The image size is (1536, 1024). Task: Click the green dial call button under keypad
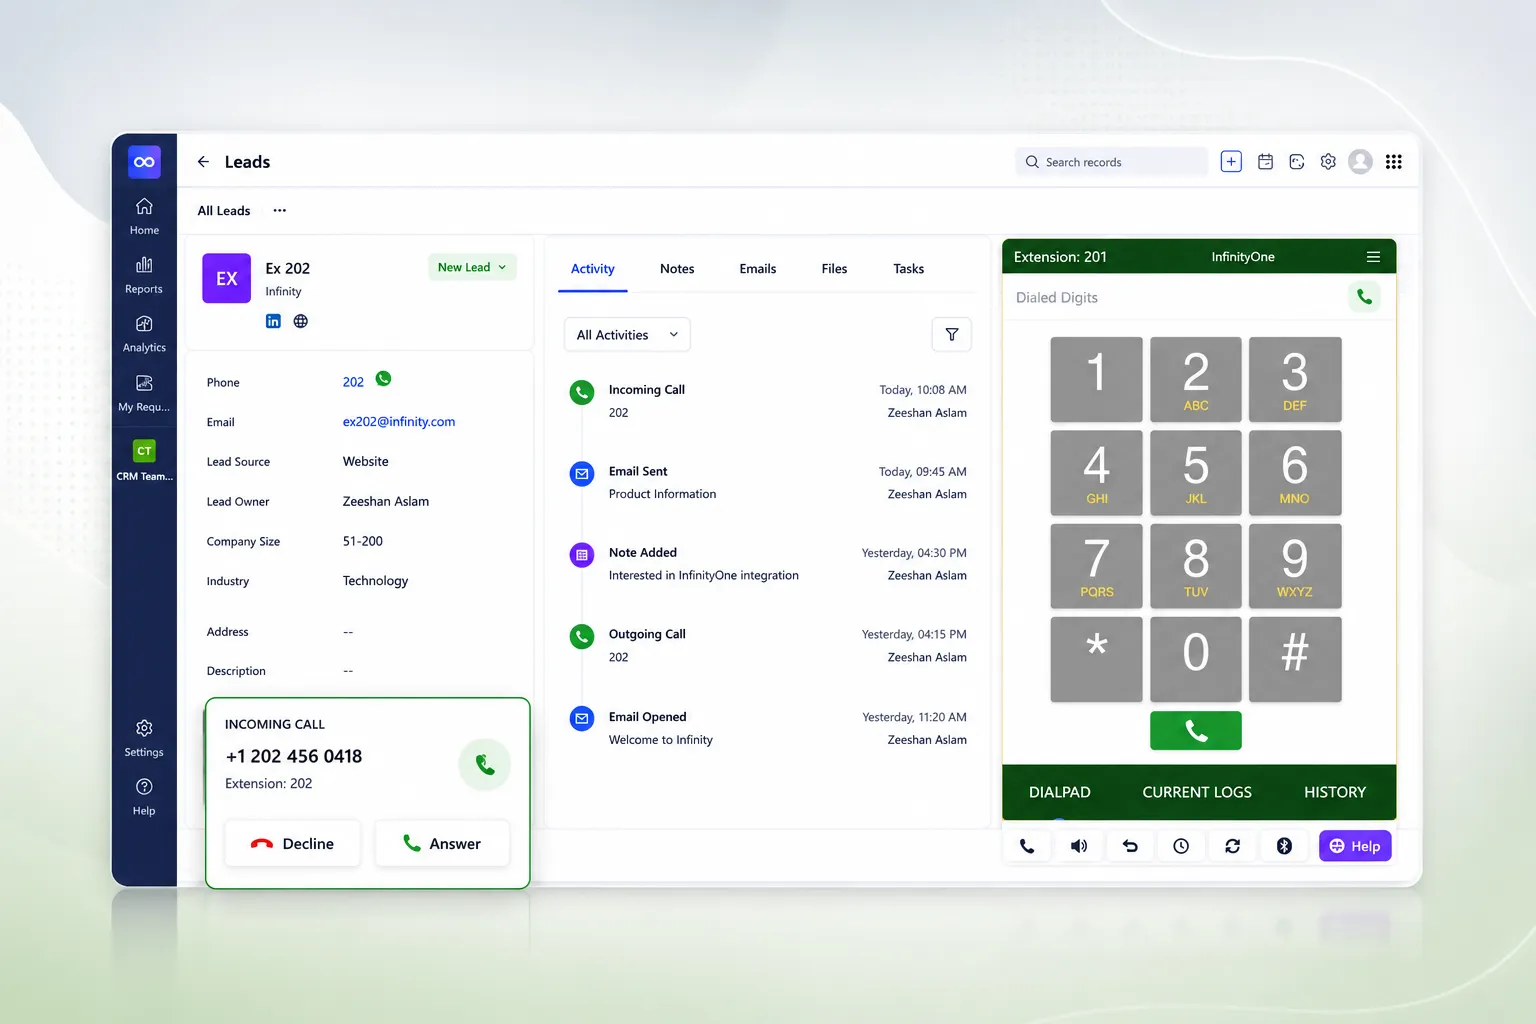click(1196, 730)
